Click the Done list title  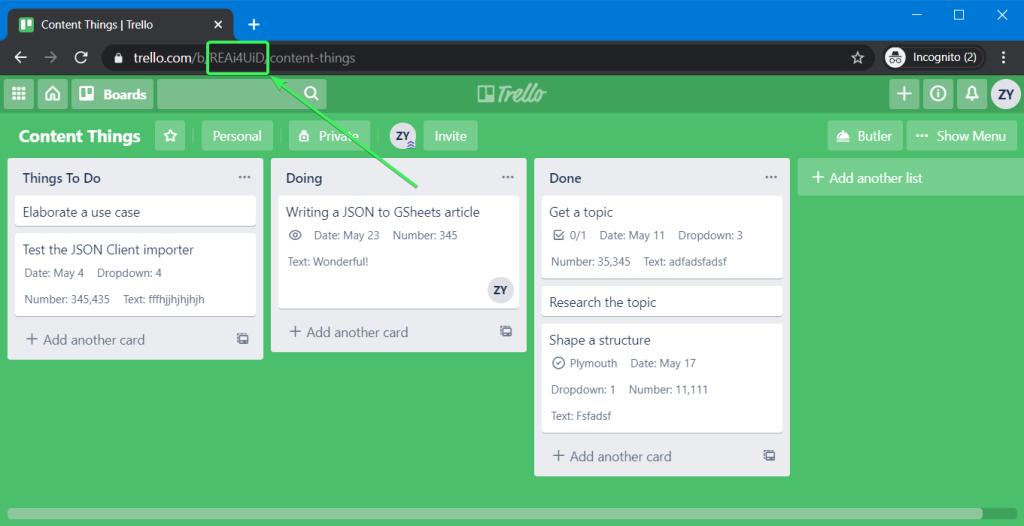pyautogui.click(x=566, y=178)
